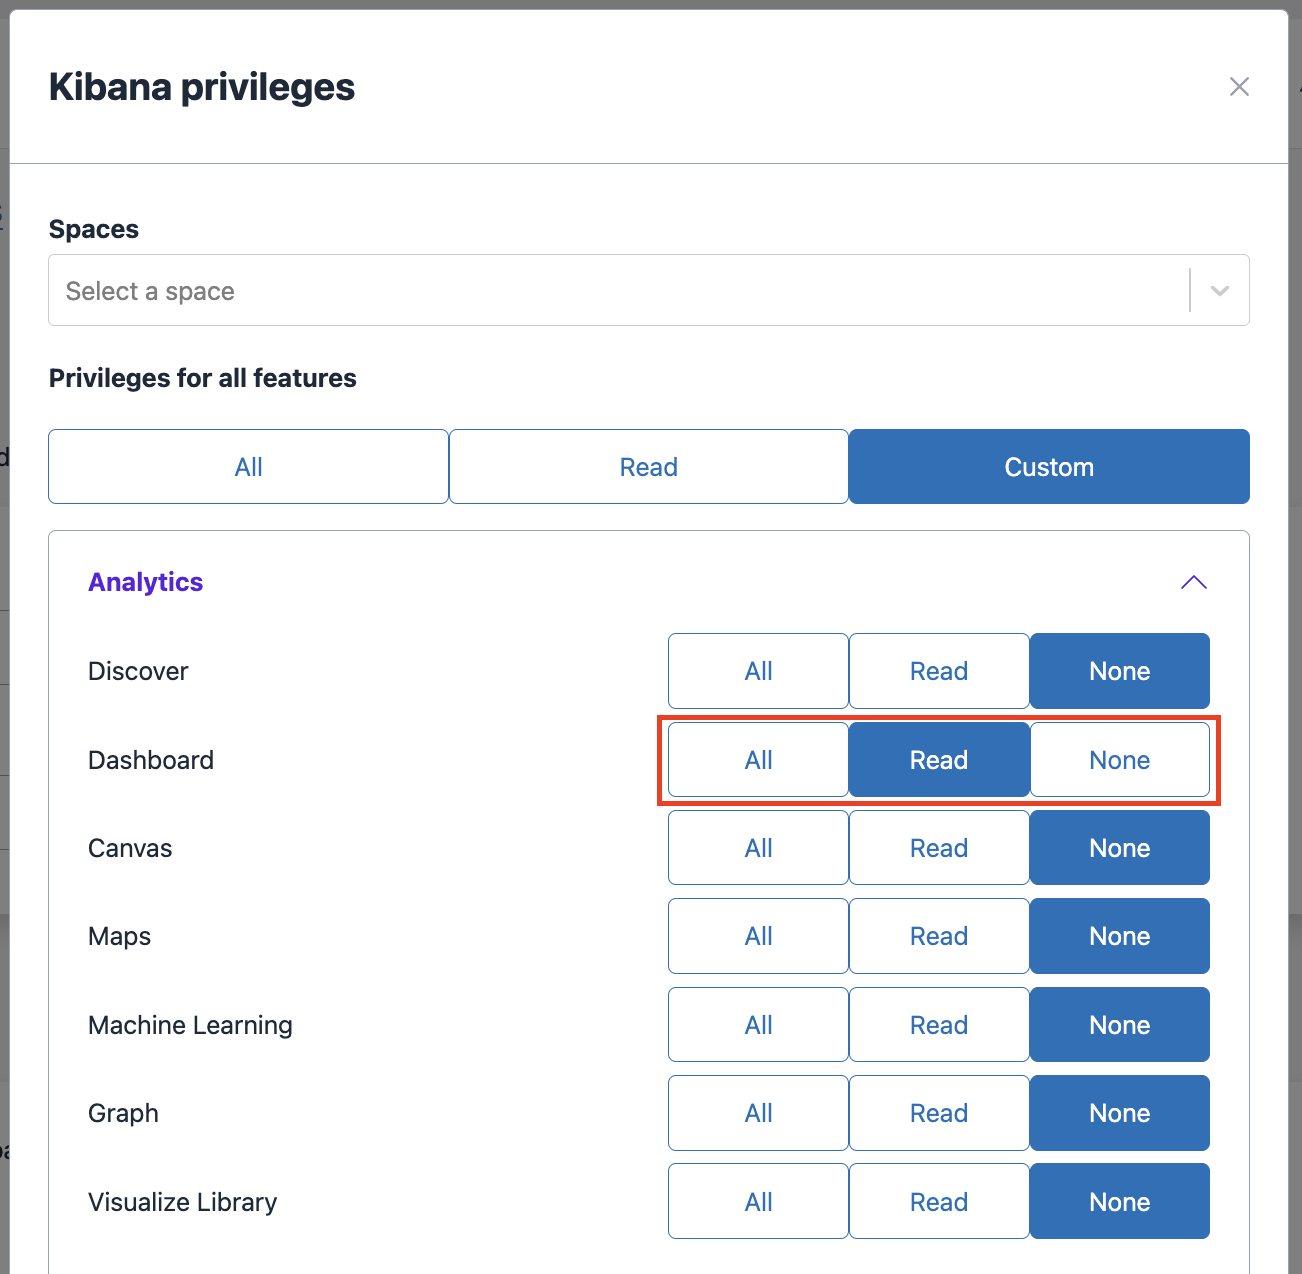Screen dimensions: 1302x1274
Task: Grant All privilege for Visualize Library
Action: point(758,1202)
